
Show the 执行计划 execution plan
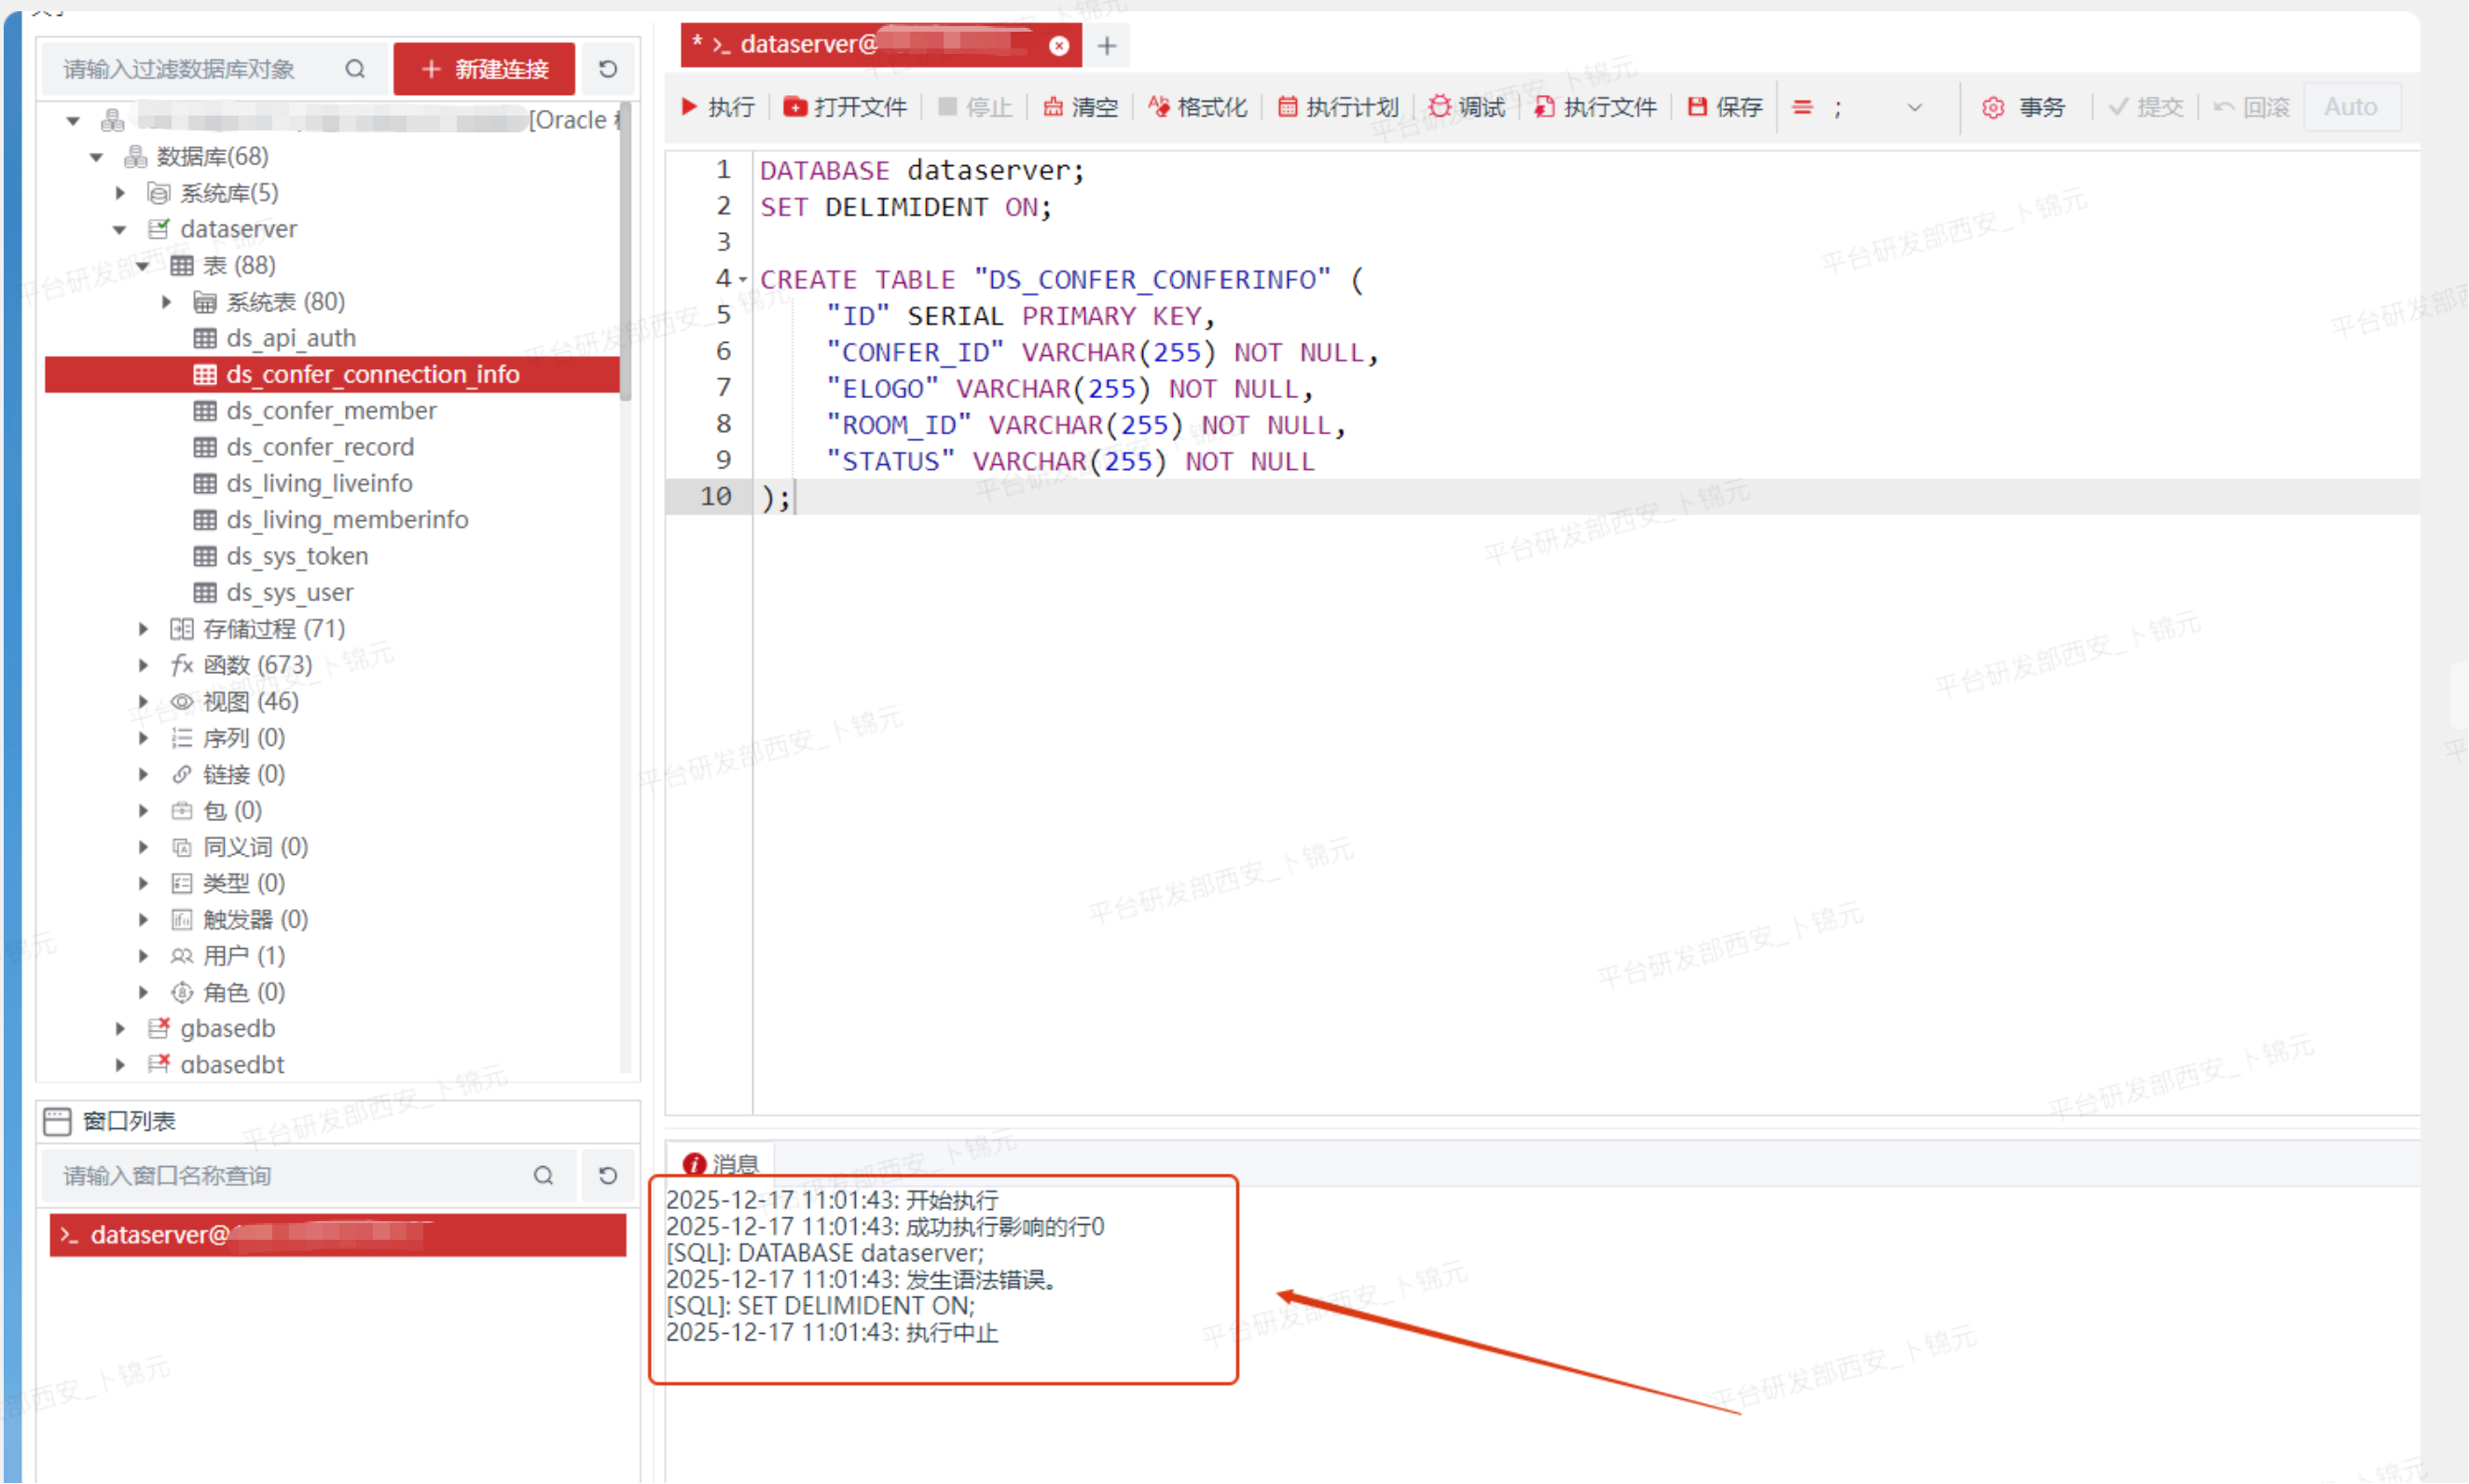click(1338, 107)
